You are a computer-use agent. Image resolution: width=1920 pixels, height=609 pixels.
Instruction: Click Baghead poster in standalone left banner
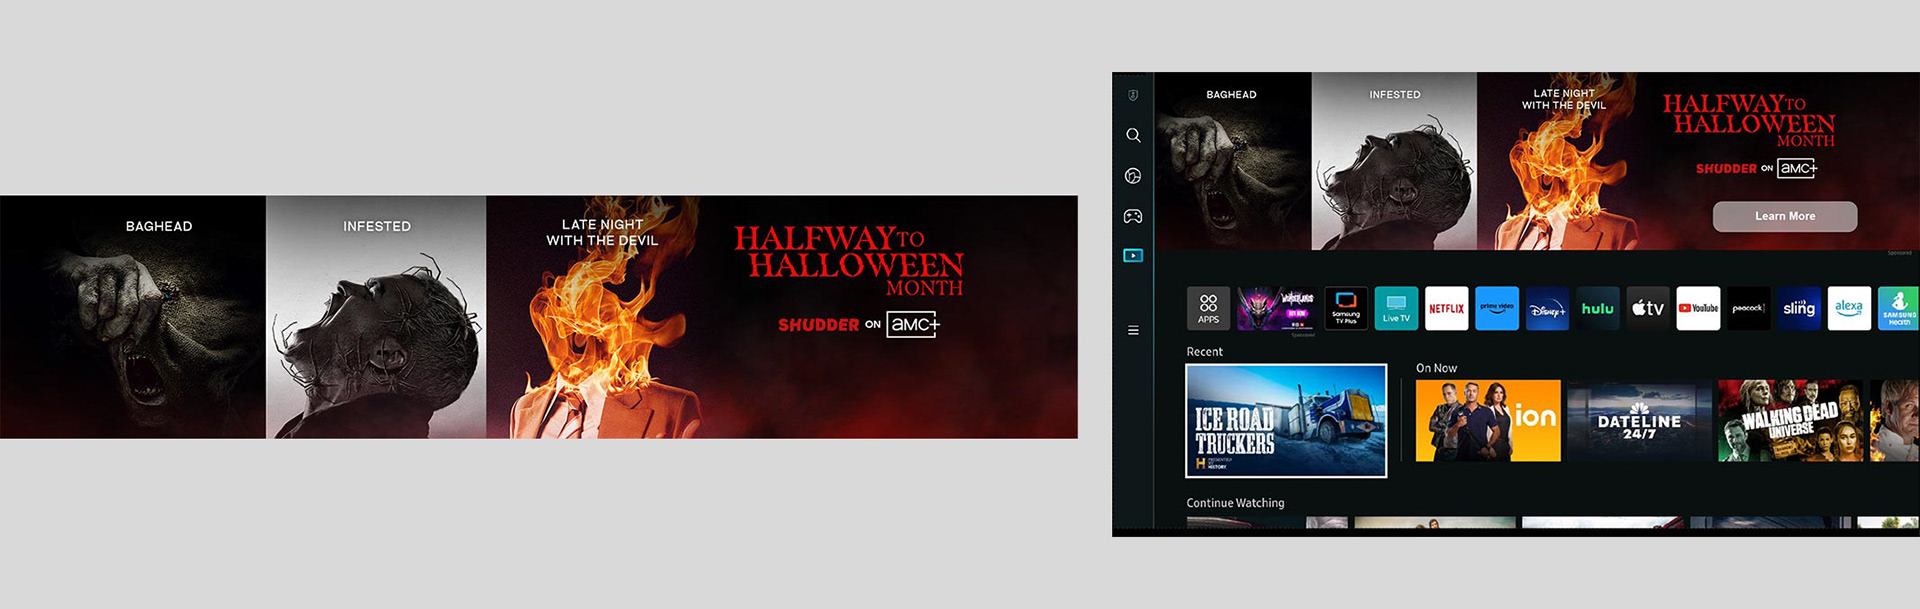point(133,317)
